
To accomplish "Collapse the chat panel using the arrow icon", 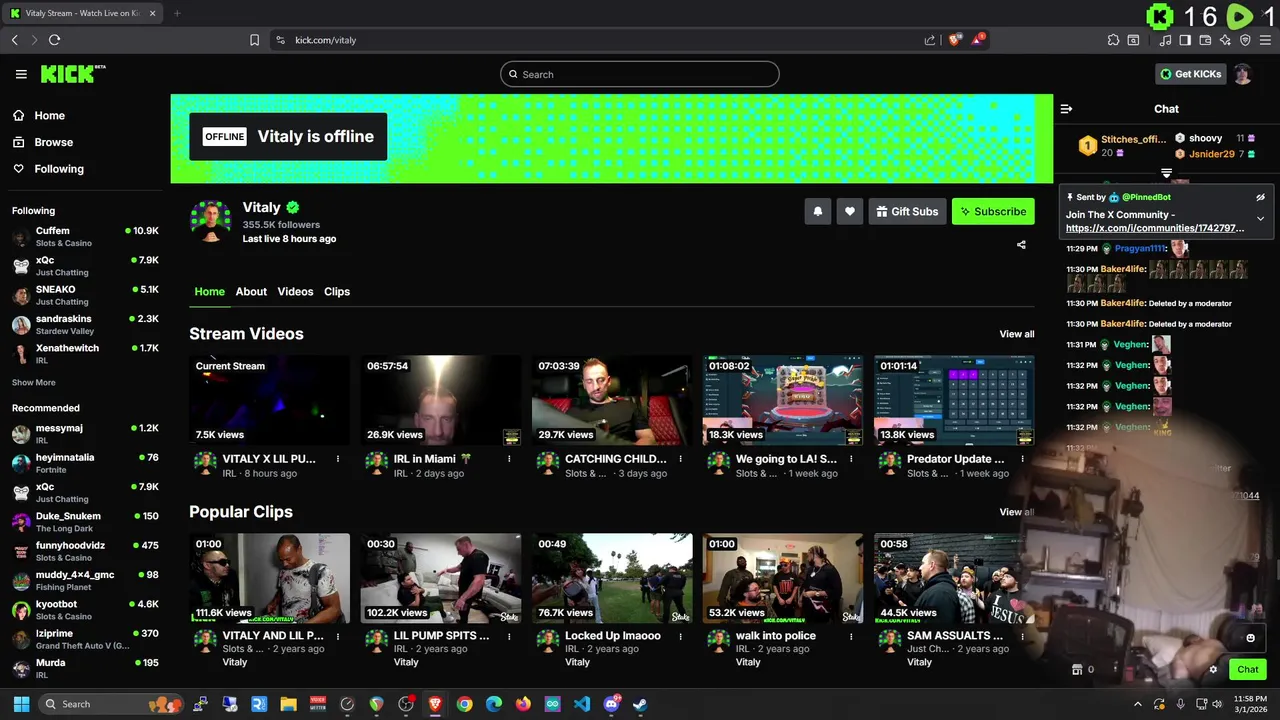I will coord(1066,109).
